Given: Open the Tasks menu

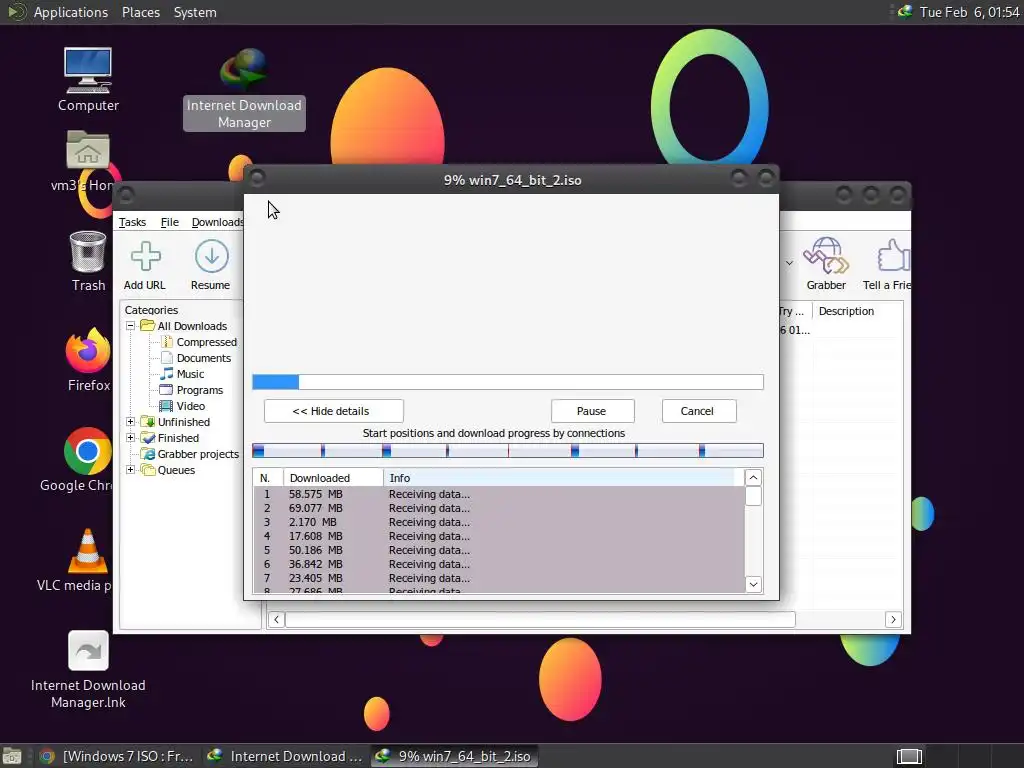Looking at the screenshot, I should coord(132,222).
